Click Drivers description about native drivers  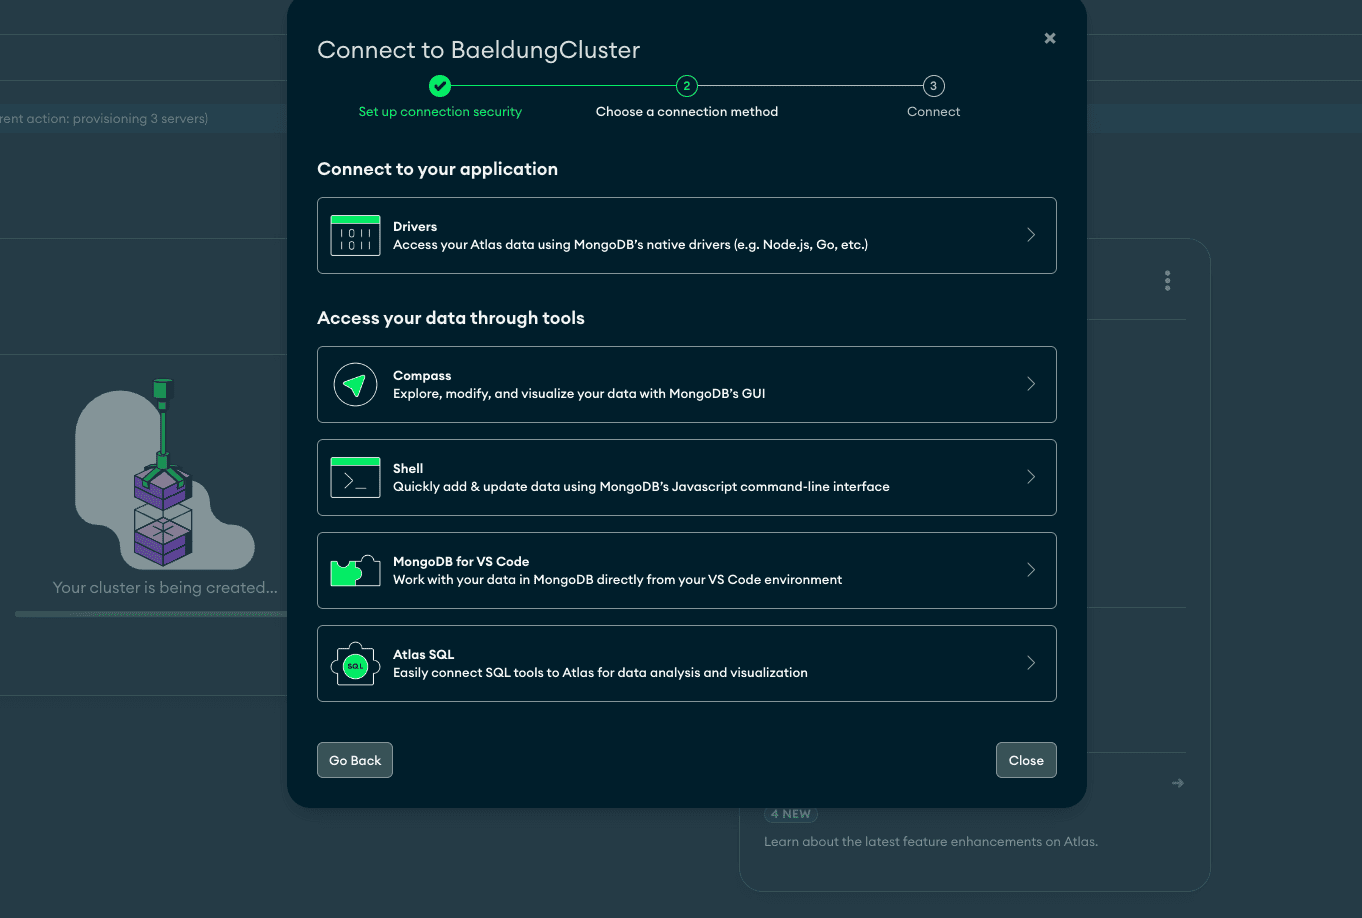pyautogui.click(x=630, y=245)
